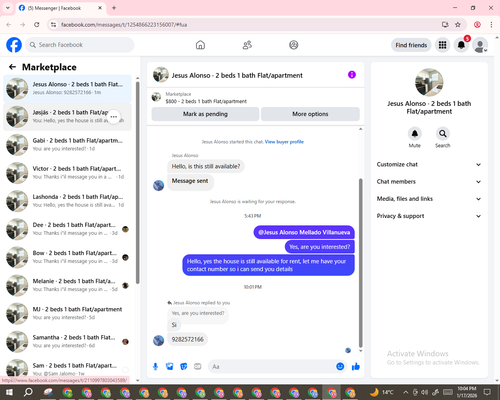Open the notifications bell
This screenshot has height=400, width=500.
[x=461, y=45]
